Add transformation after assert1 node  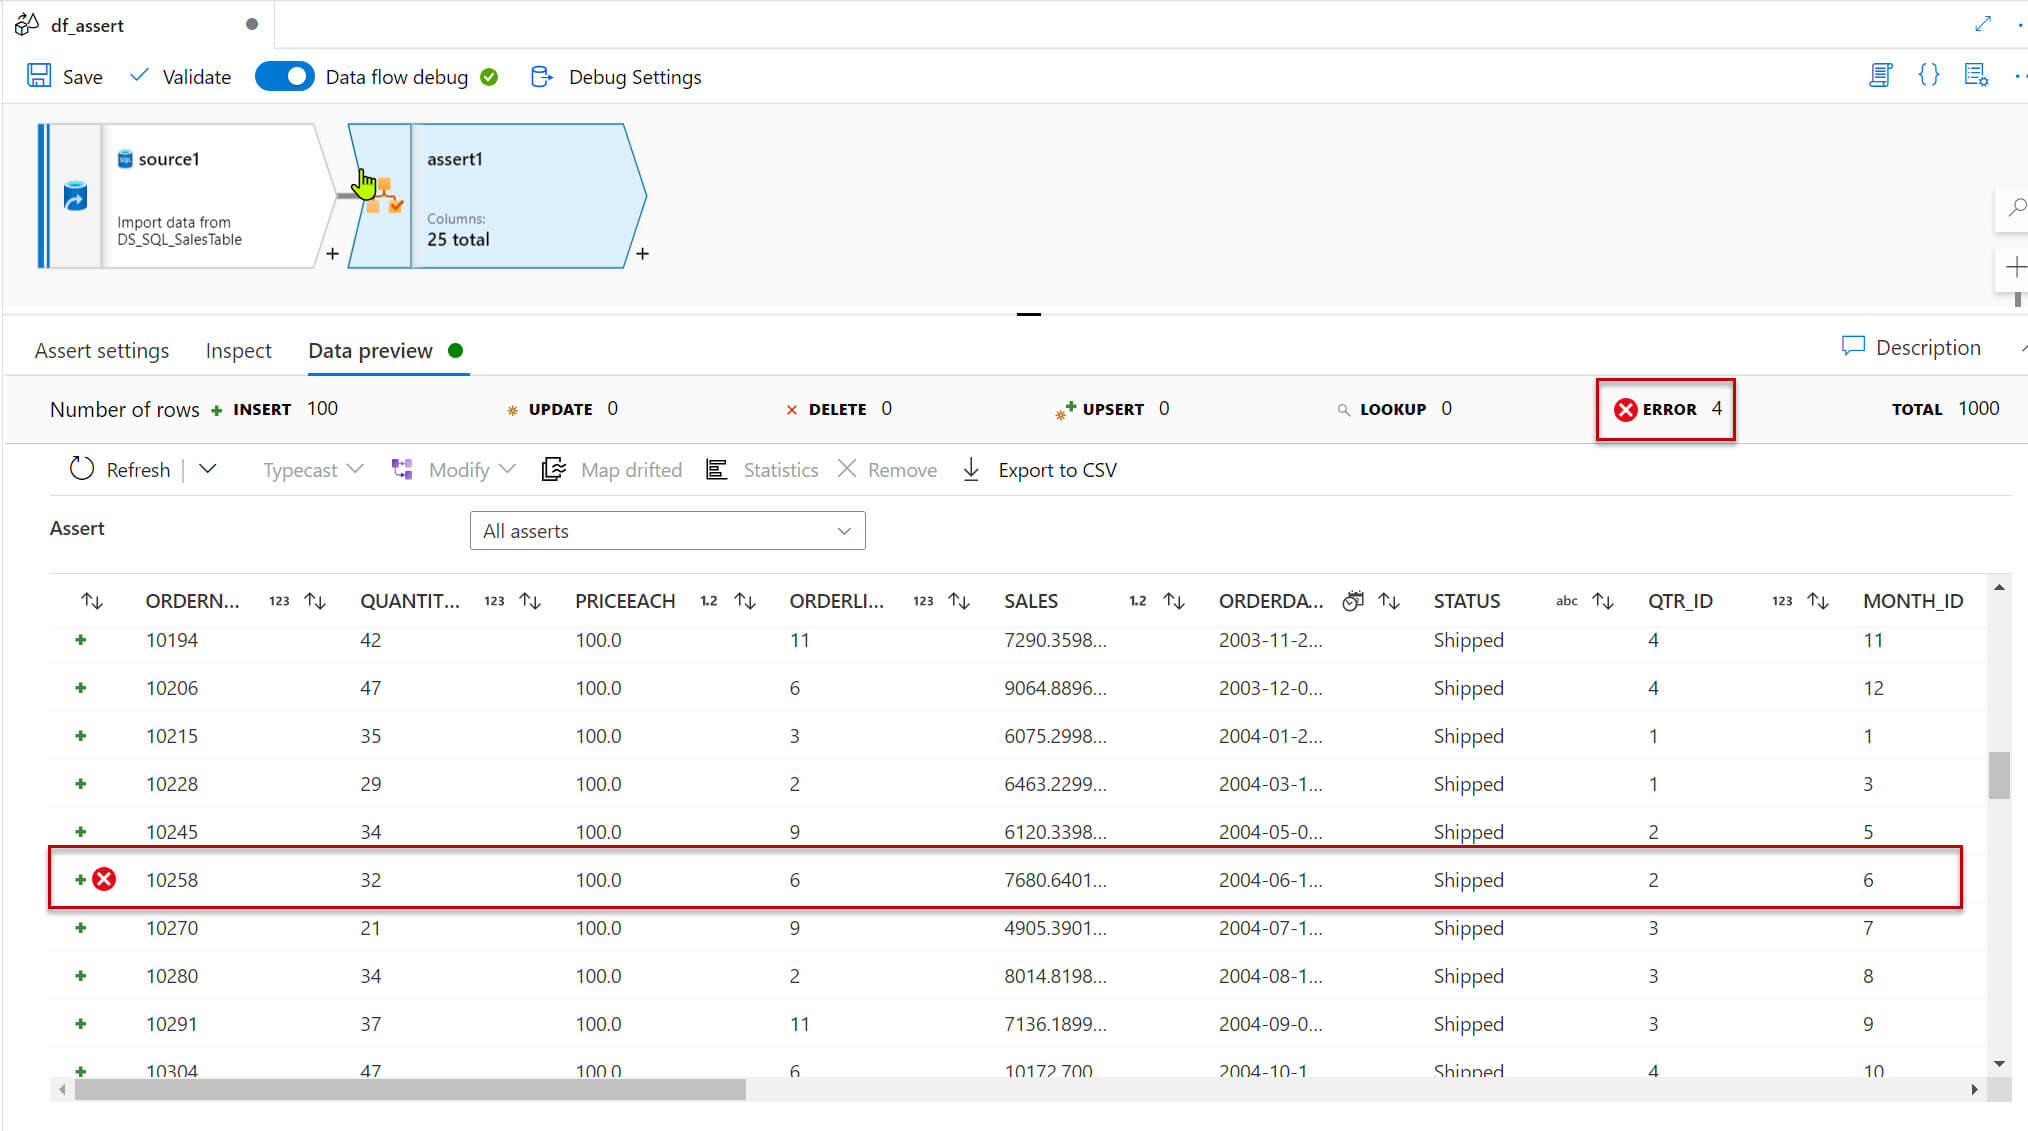click(x=642, y=254)
